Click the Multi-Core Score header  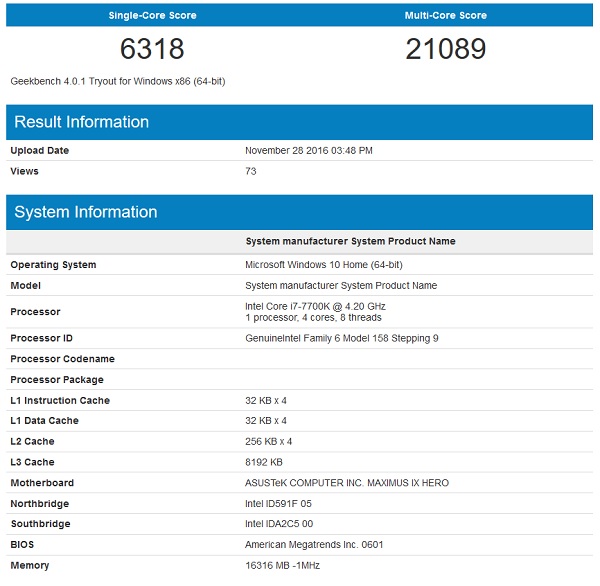click(x=446, y=15)
